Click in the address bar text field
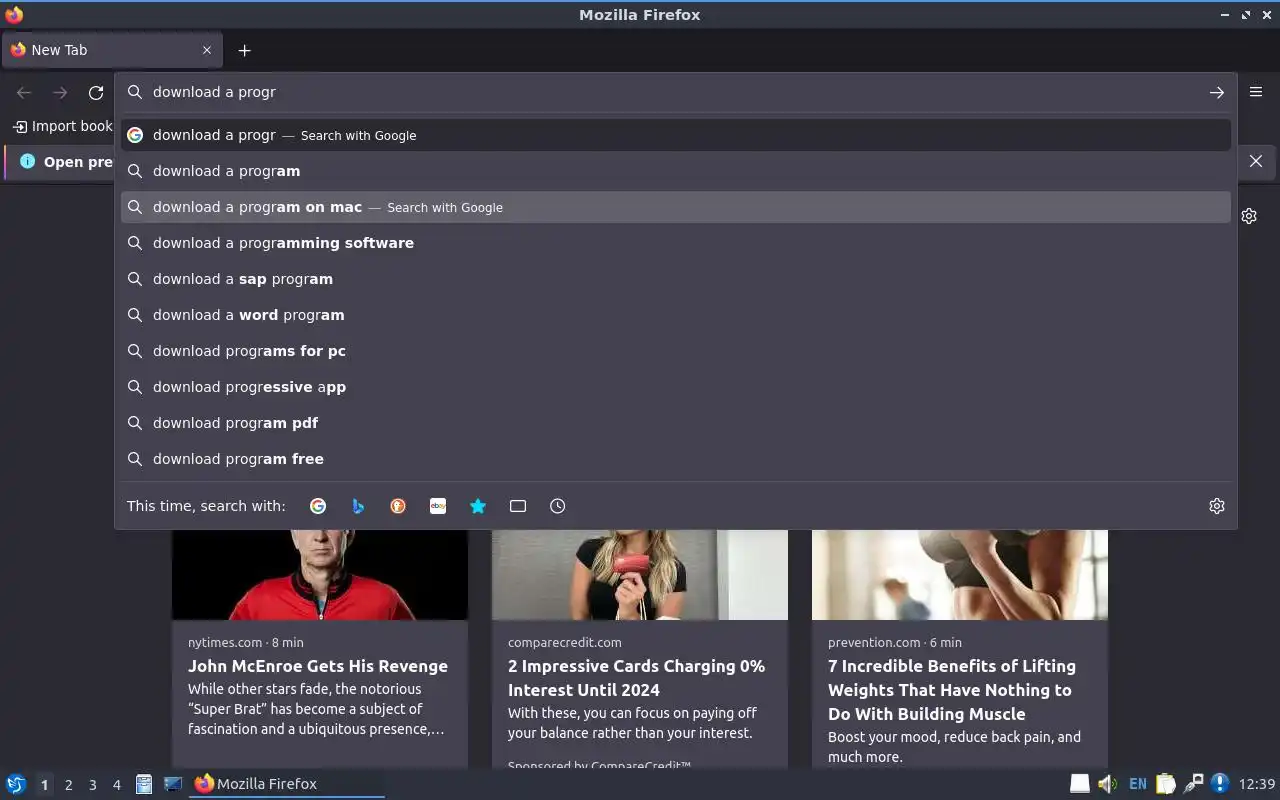Viewport: 1280px width, 800px height. (675, 92)
